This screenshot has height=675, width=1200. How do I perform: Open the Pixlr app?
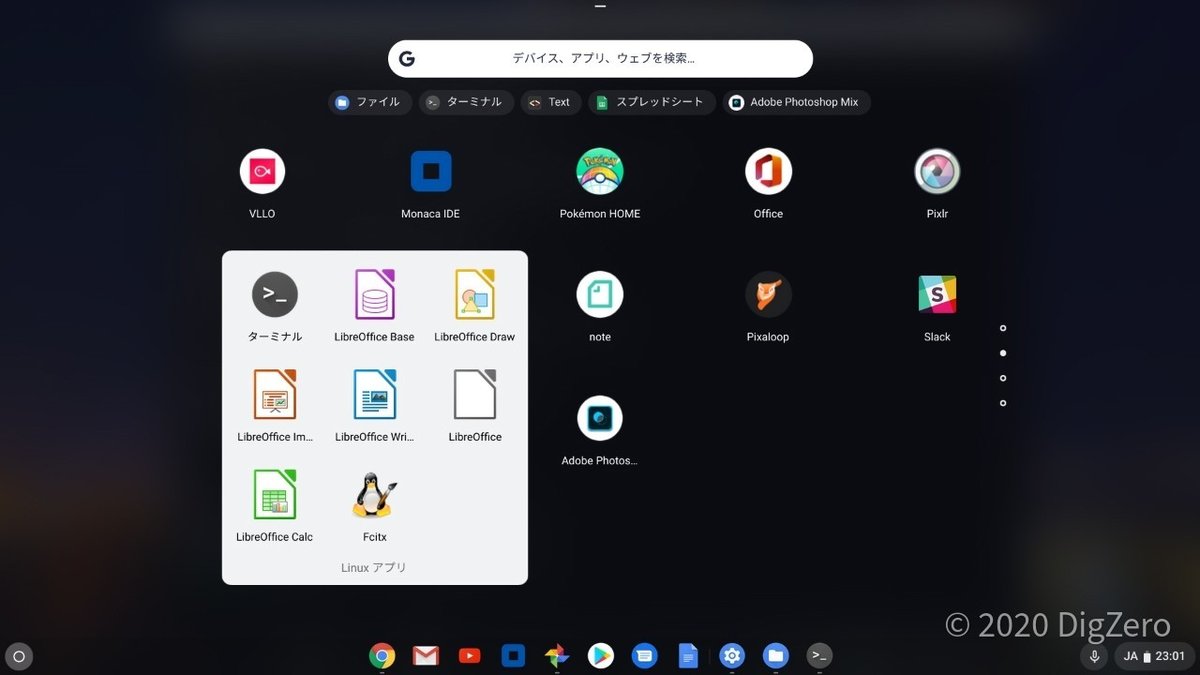(x=937, y=172)
